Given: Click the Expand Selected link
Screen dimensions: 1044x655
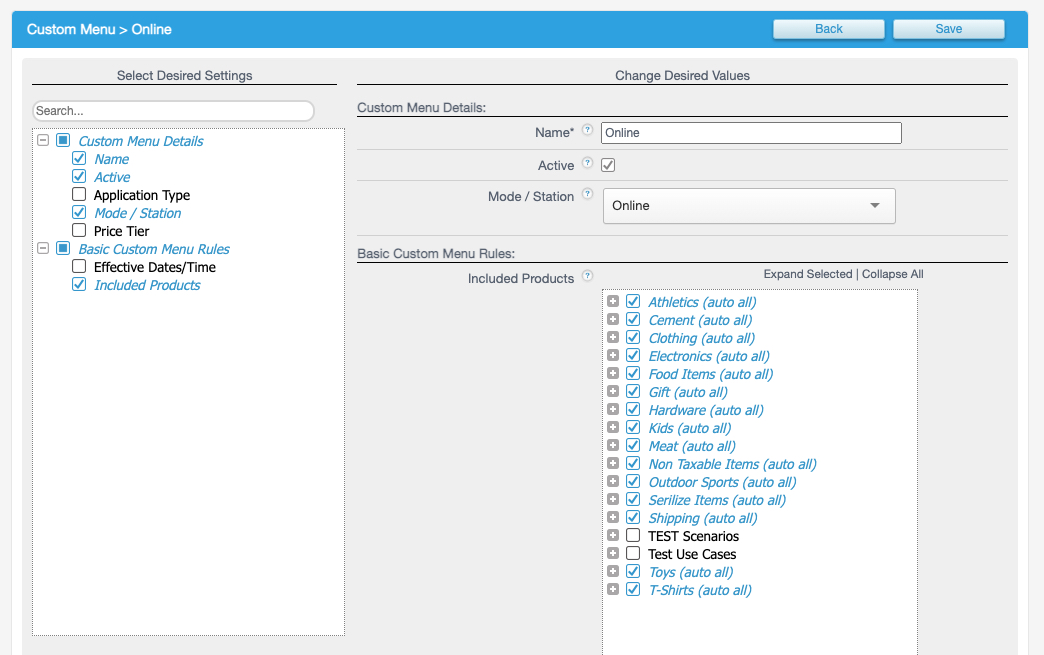Looking at the screenshot, I should pos(806,274).
